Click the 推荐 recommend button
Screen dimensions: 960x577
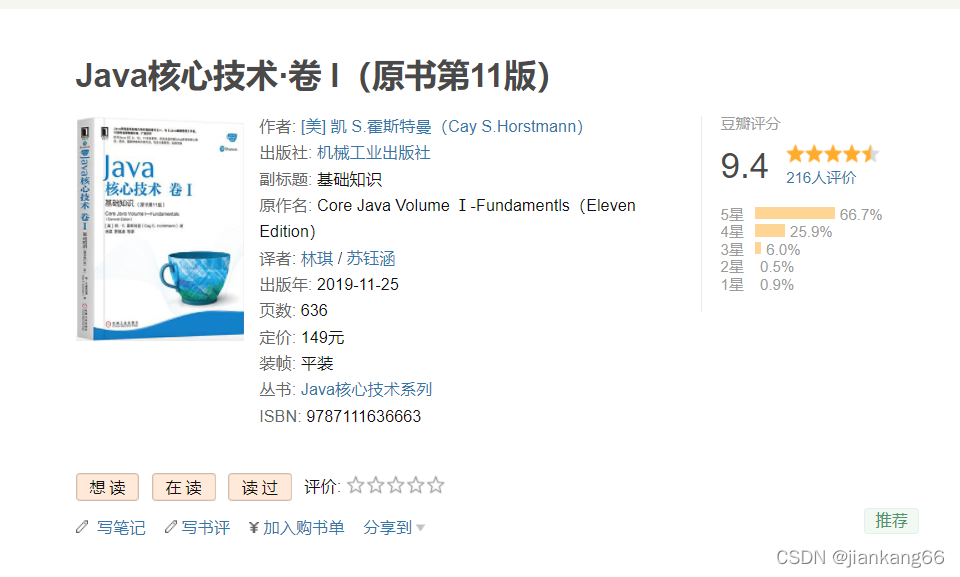coord(891,521)
